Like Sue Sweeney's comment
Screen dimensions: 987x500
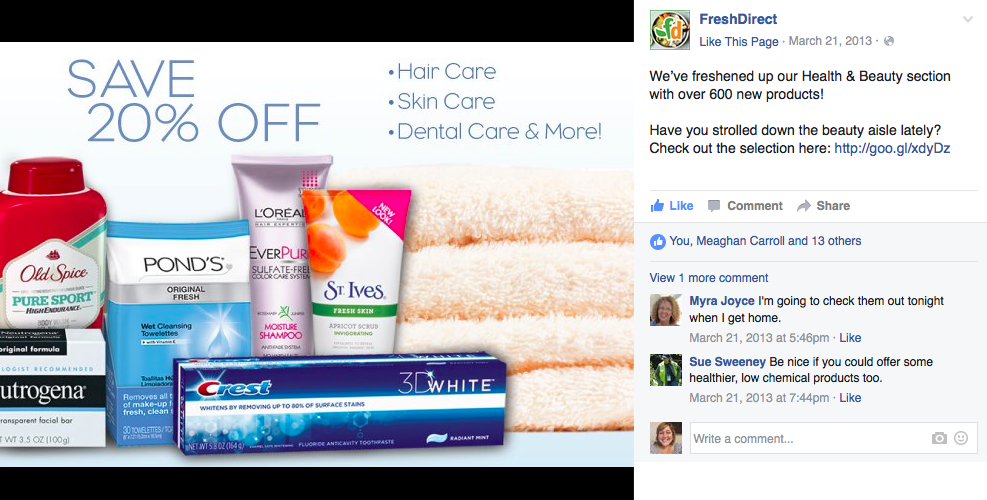(x=850, y=398)
